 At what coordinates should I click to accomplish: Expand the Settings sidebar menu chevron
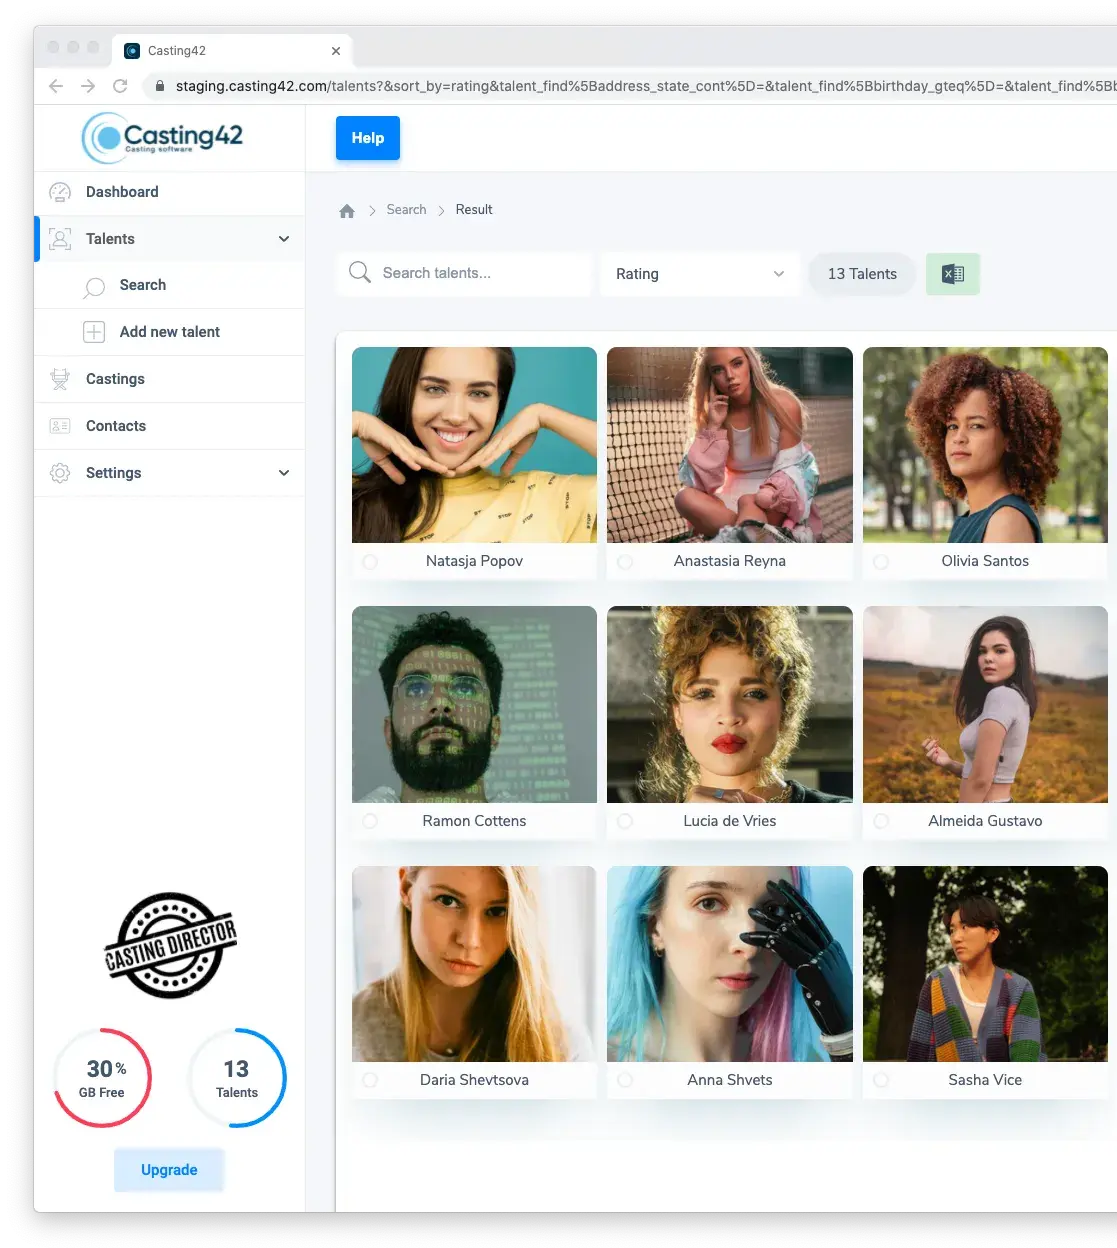284,473
